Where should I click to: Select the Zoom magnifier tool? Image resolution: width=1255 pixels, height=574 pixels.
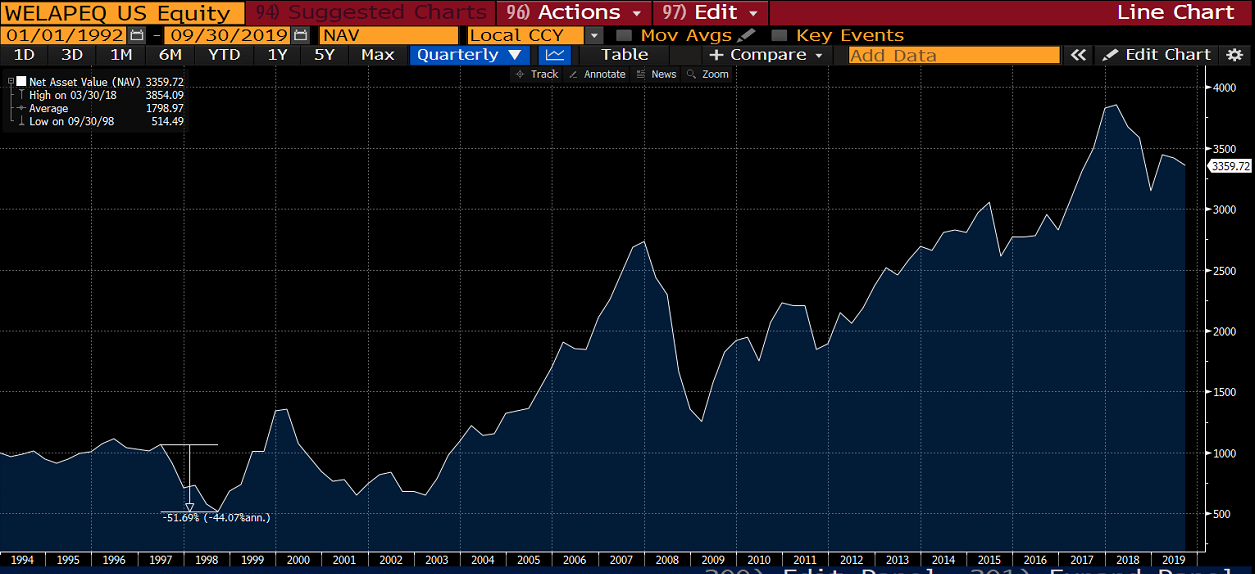709,75
